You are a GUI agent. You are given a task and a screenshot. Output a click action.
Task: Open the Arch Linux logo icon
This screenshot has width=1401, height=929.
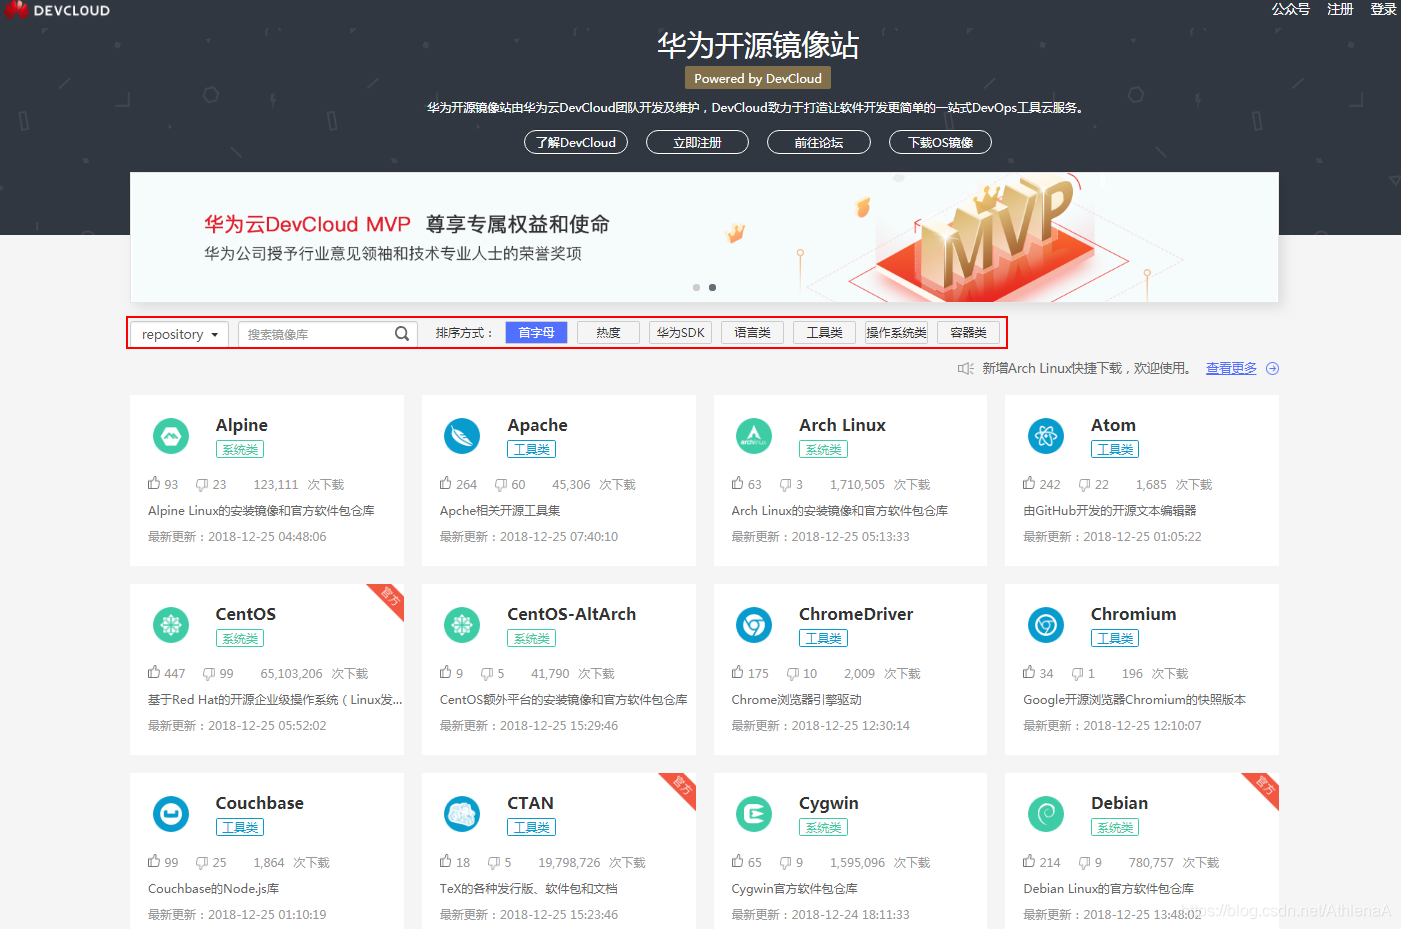pyautogui.click(x=754, y=436)
